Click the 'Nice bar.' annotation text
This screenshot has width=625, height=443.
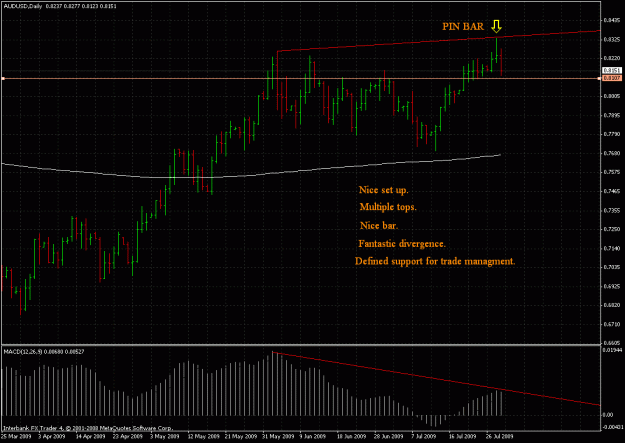(379, 226)
